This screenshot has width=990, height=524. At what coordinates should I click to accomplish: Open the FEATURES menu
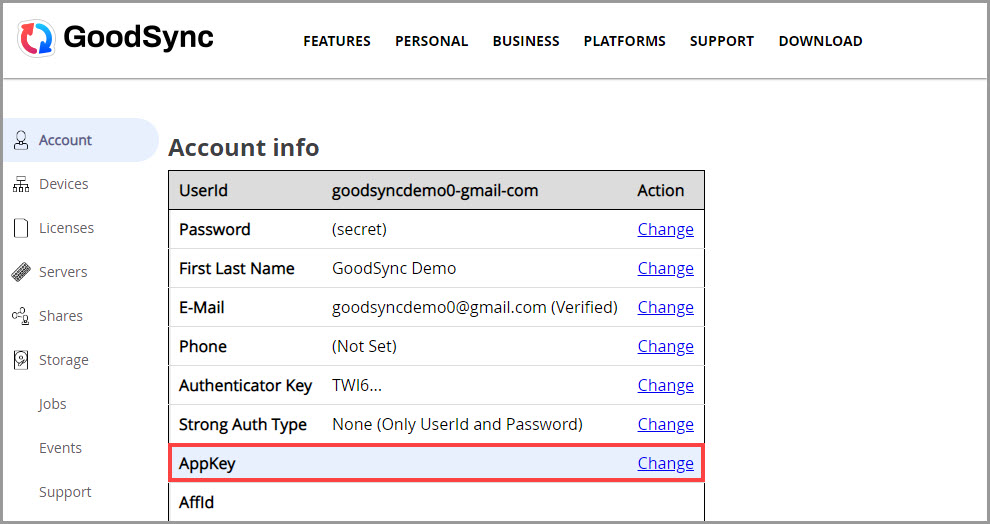(x=337, y=41)
